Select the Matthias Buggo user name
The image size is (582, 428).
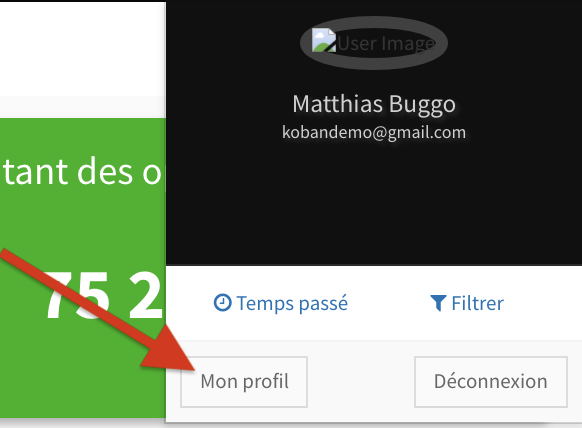[374, 104]
